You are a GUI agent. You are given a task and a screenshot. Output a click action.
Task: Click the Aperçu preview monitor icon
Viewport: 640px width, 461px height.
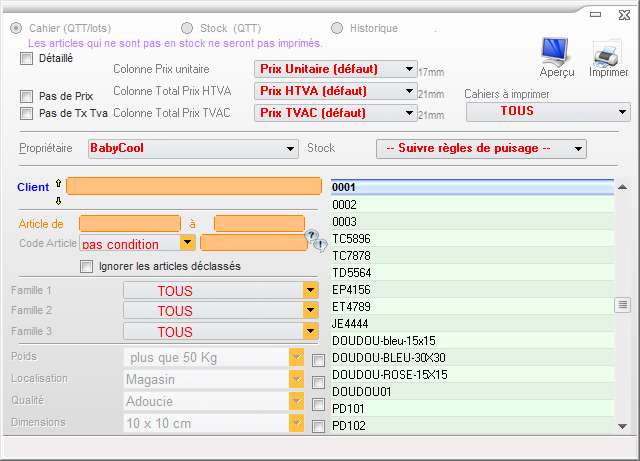(556, 51)
